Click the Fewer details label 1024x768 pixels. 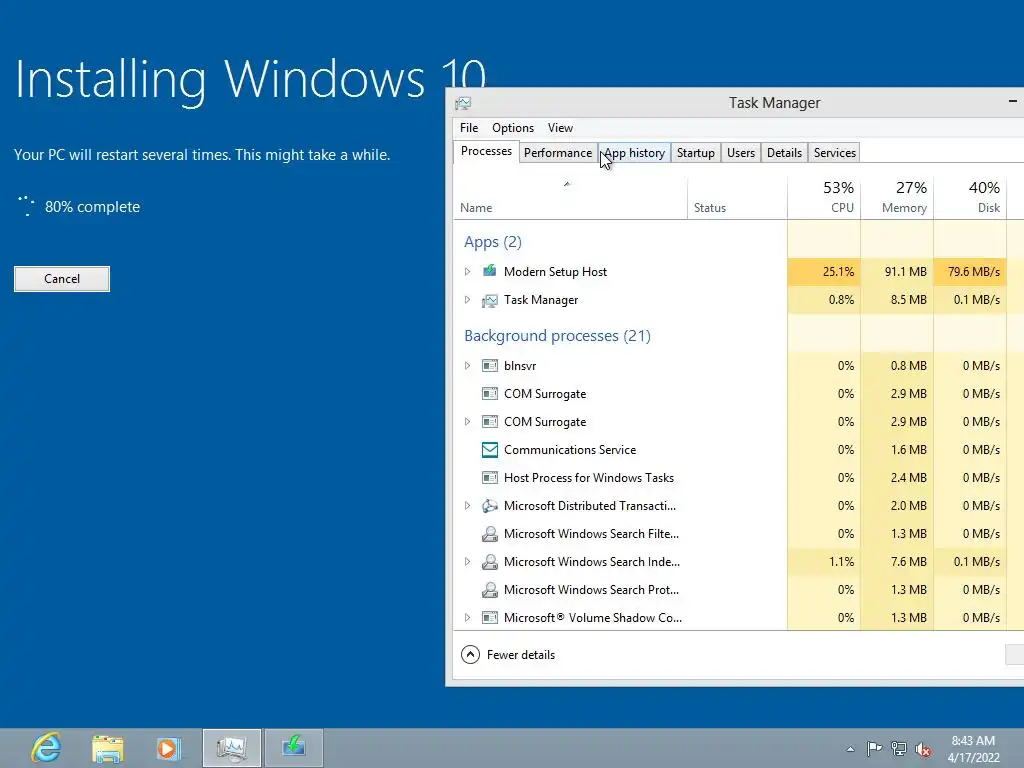(x=520, y=655)
